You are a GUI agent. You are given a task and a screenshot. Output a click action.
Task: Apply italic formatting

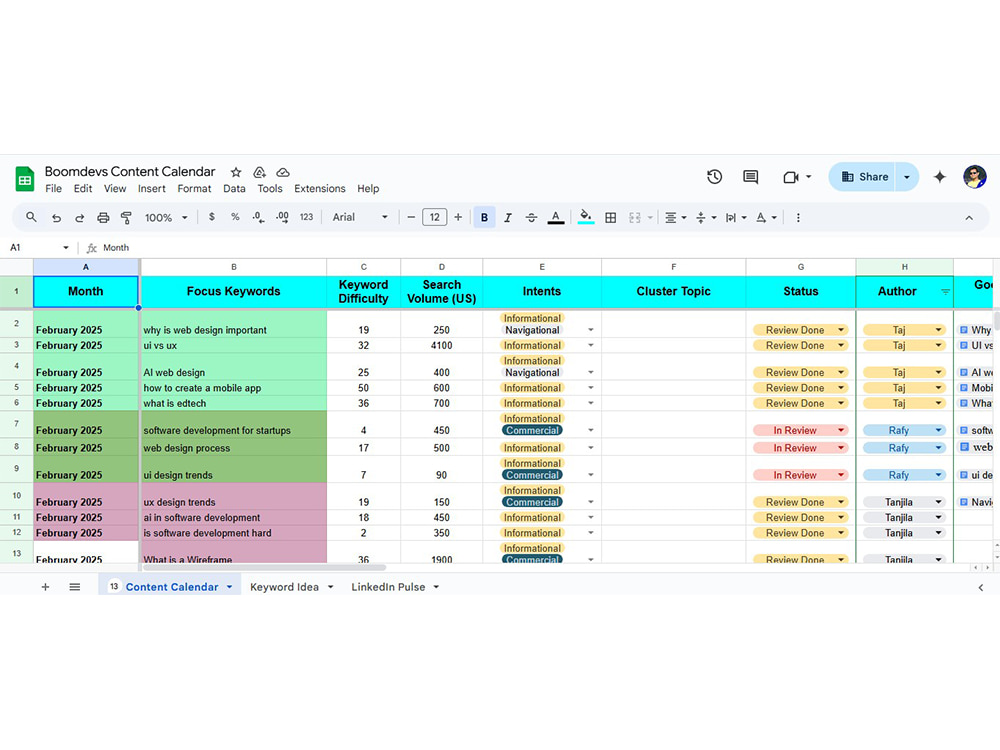click(x=508, y=218)
